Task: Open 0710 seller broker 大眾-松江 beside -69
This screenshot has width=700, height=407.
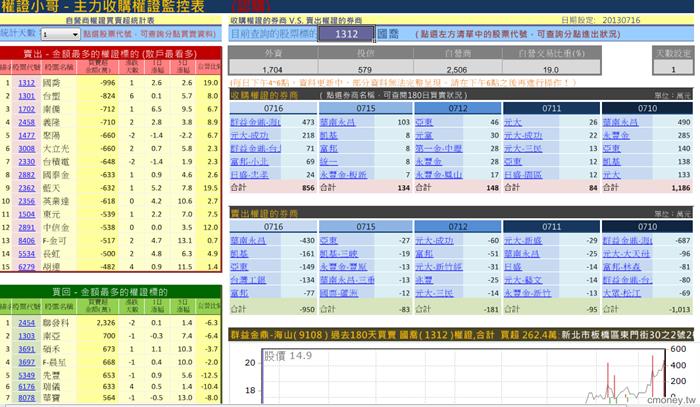Action: click(x=621, y=293)
